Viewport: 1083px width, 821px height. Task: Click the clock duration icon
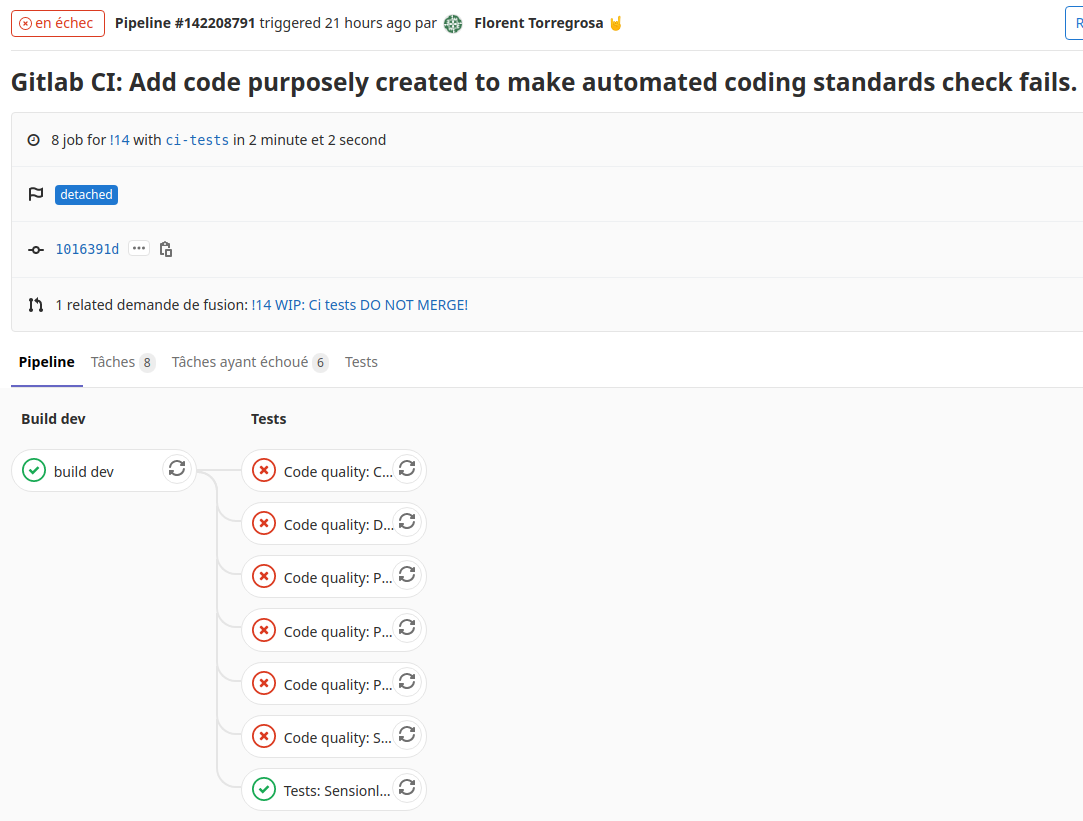tap(33, 140)
